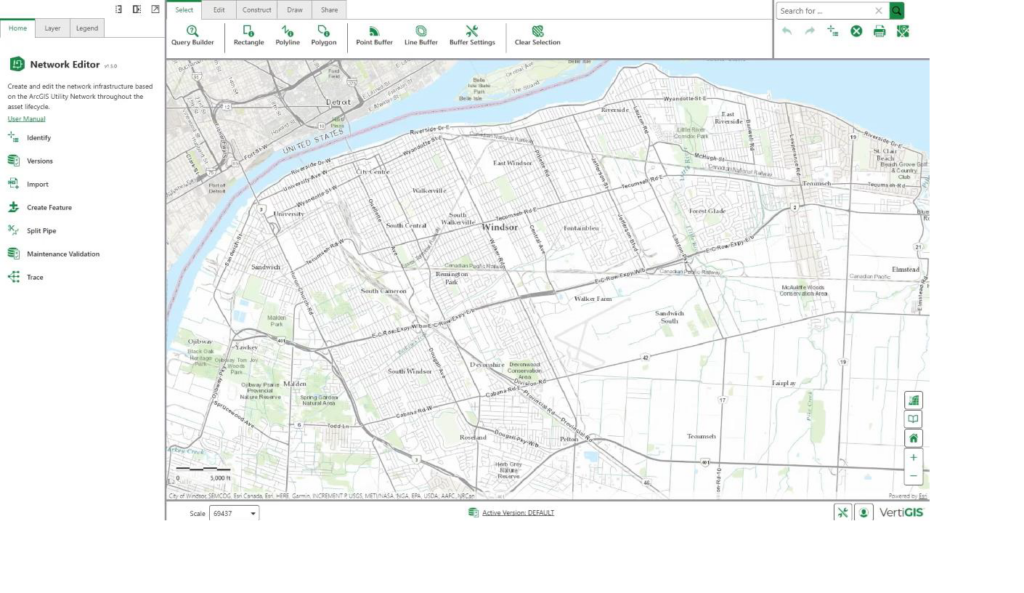1024x593 pixels.
Task: Click in the Search for field
Action: [x=824, y=11]
